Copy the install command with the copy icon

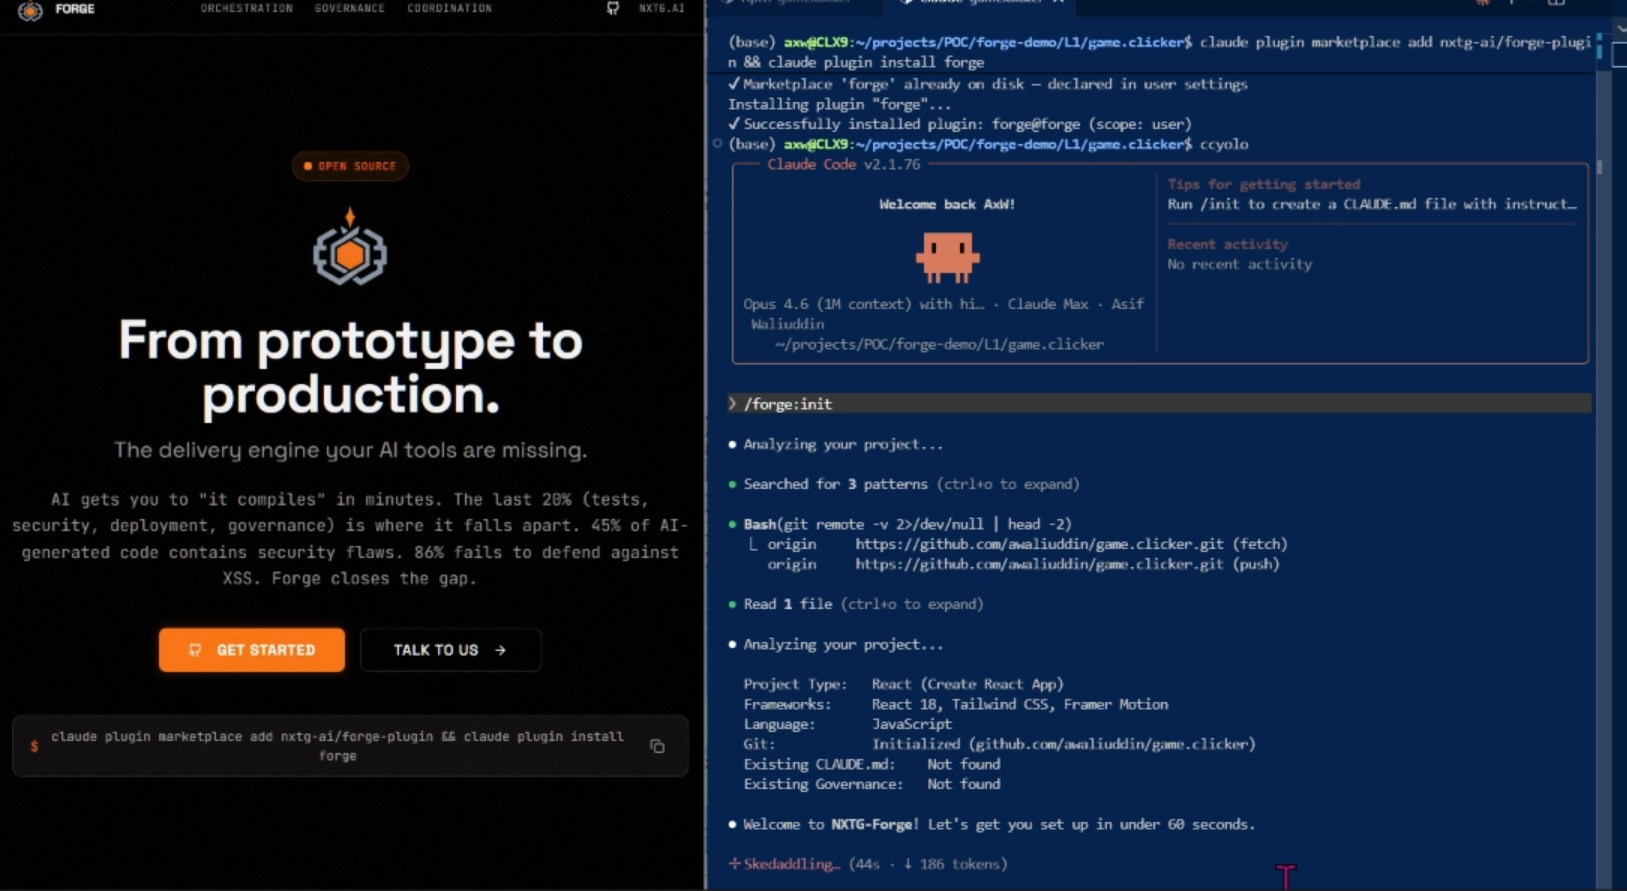[657, 746]
